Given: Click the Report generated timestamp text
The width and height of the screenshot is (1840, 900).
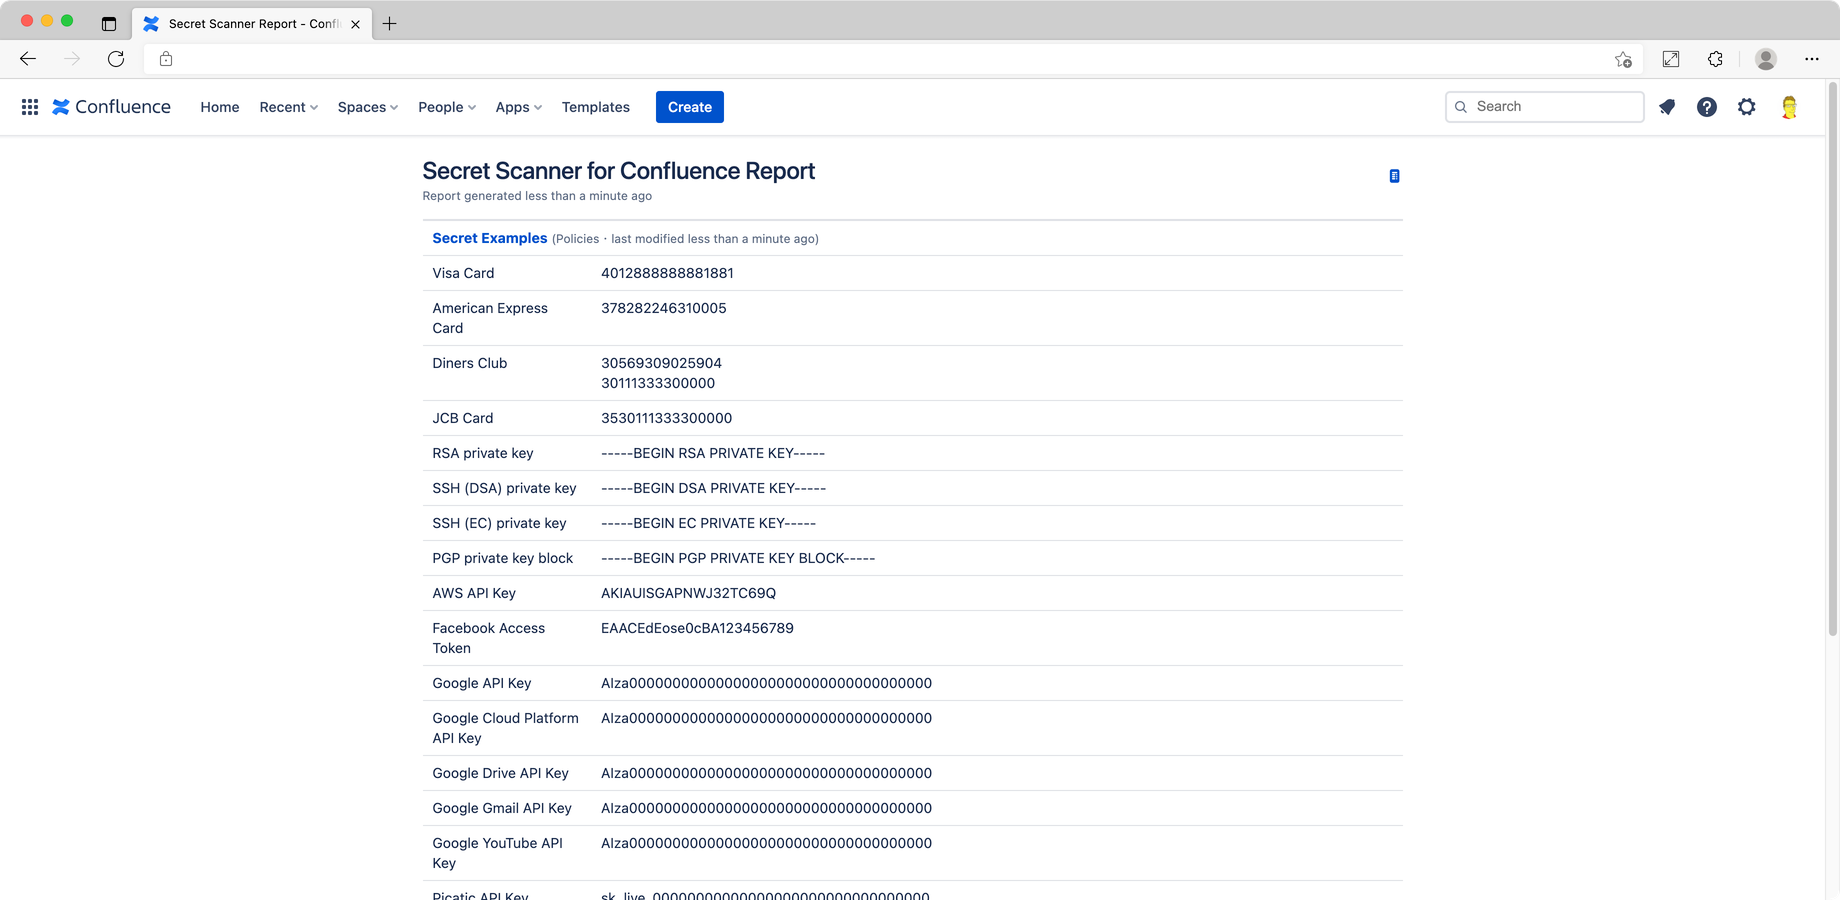Looking at the screenshot, I should coord(537,196).
